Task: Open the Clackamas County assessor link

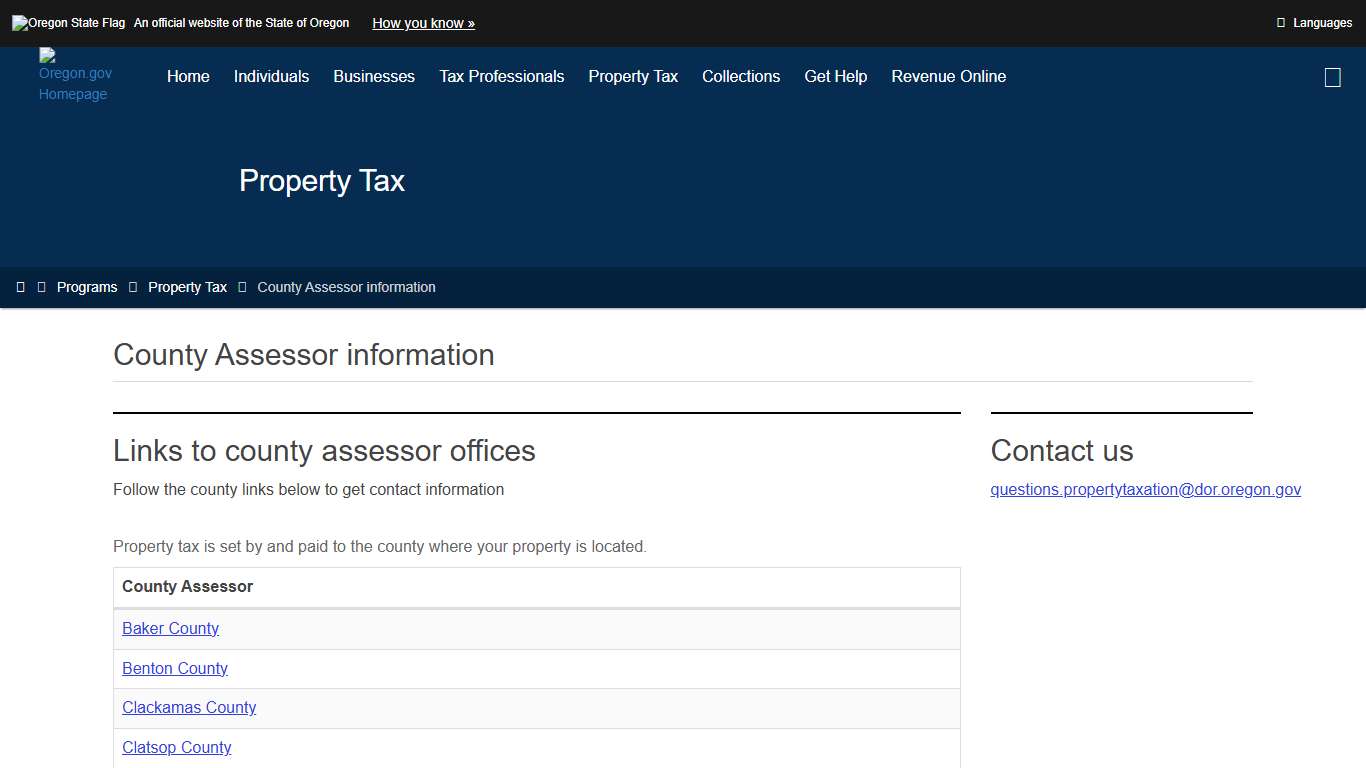Action: 189,707
